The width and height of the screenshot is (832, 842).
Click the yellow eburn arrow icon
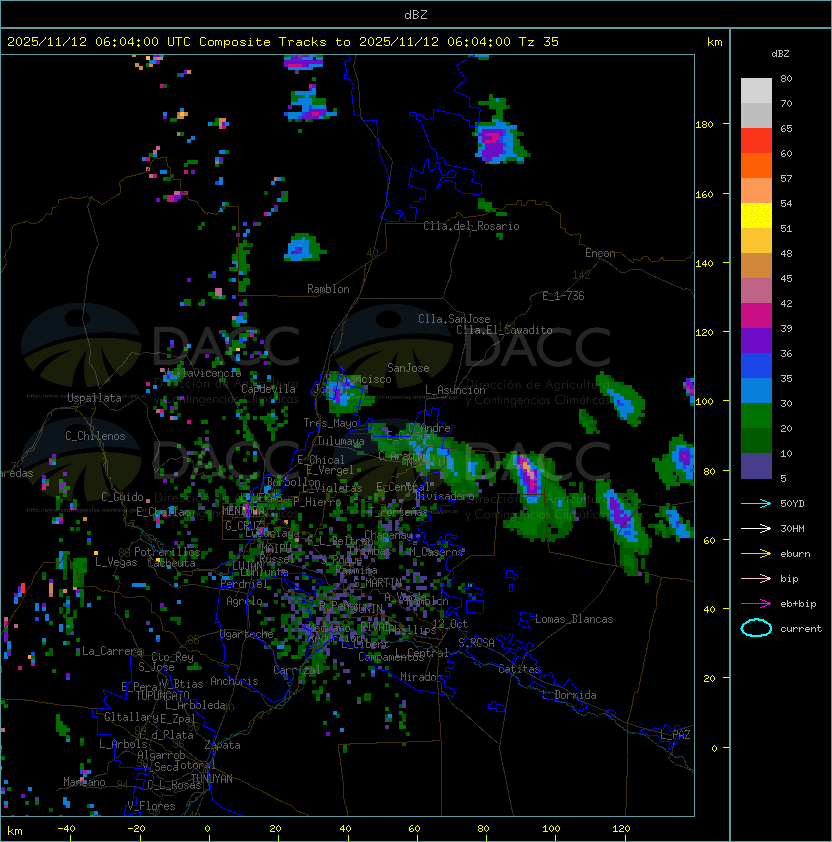(x=756, y=554)
